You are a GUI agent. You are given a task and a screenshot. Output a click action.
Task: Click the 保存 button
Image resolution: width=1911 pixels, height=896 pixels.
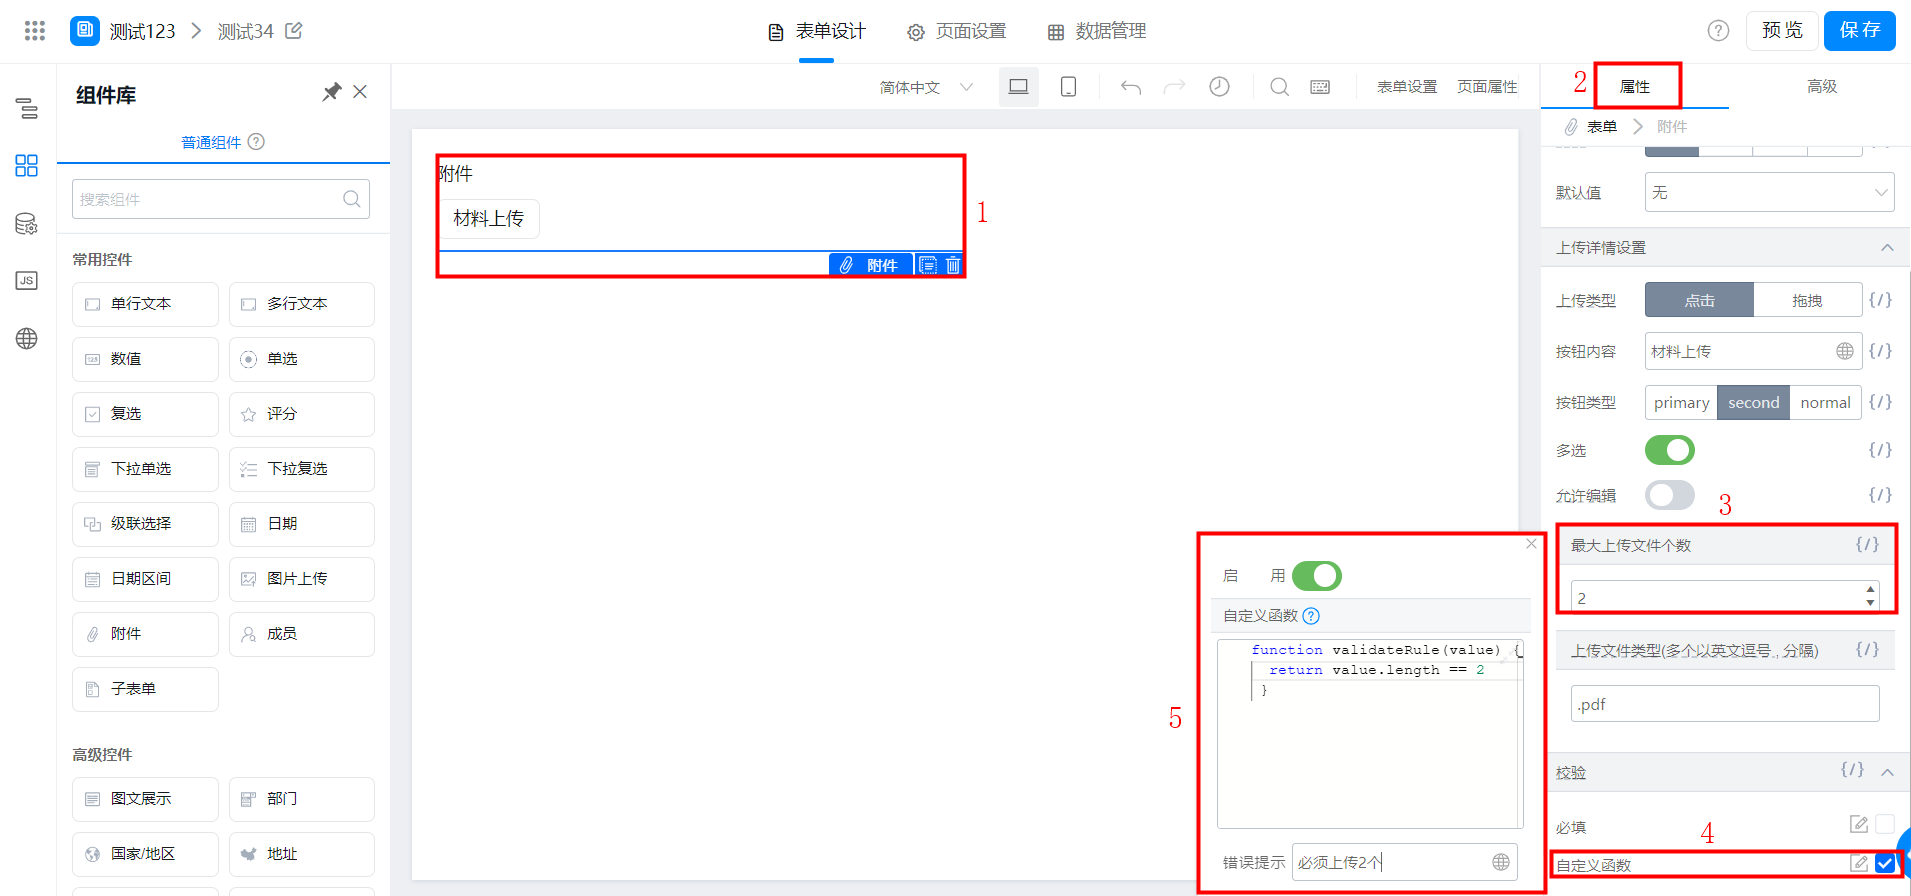tap(1859, 30)
